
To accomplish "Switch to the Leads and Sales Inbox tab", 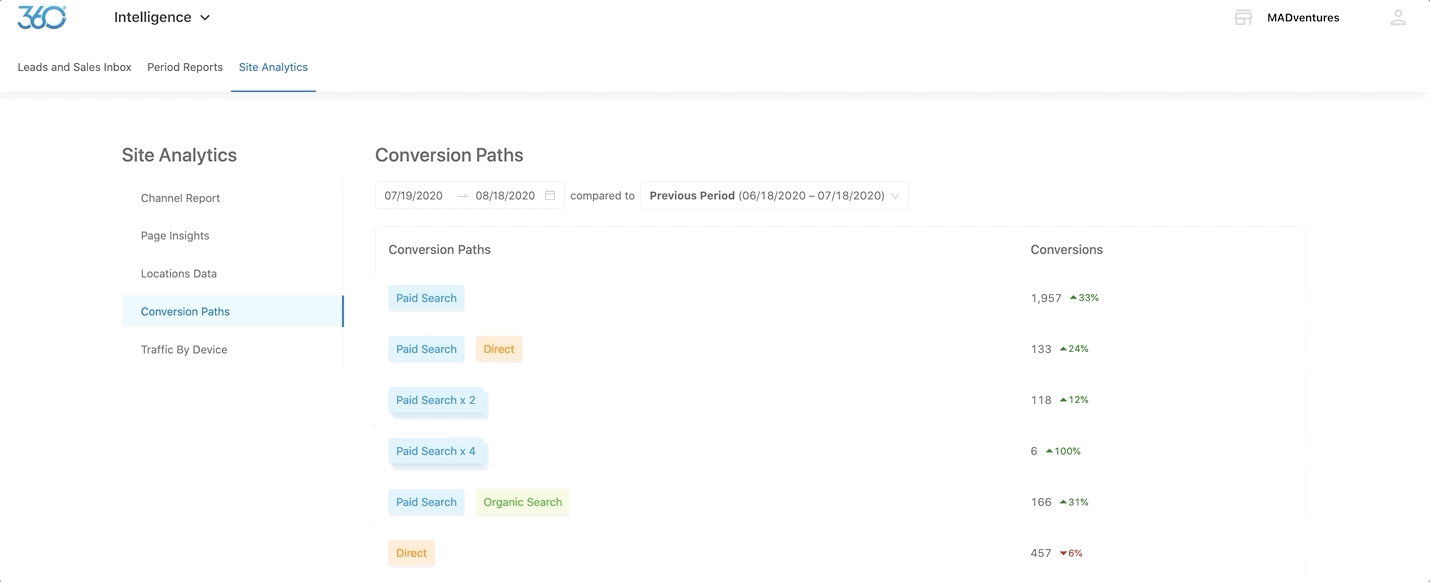I will point(73,66).
